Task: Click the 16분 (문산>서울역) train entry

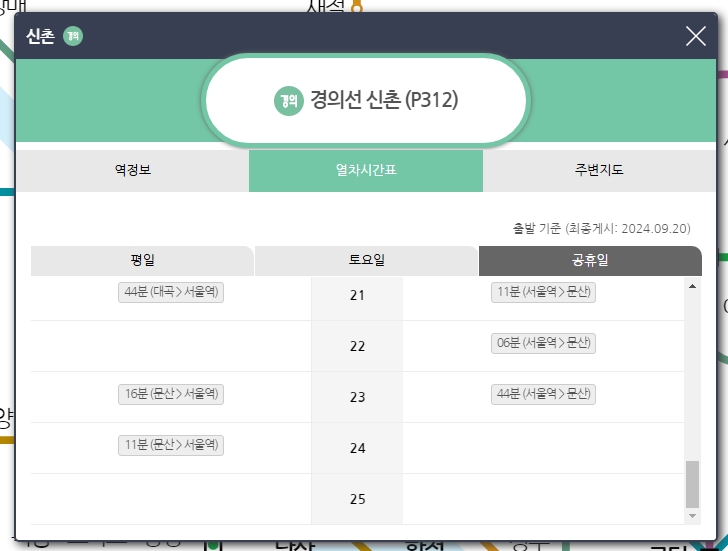Action: [x=171, y=394]
